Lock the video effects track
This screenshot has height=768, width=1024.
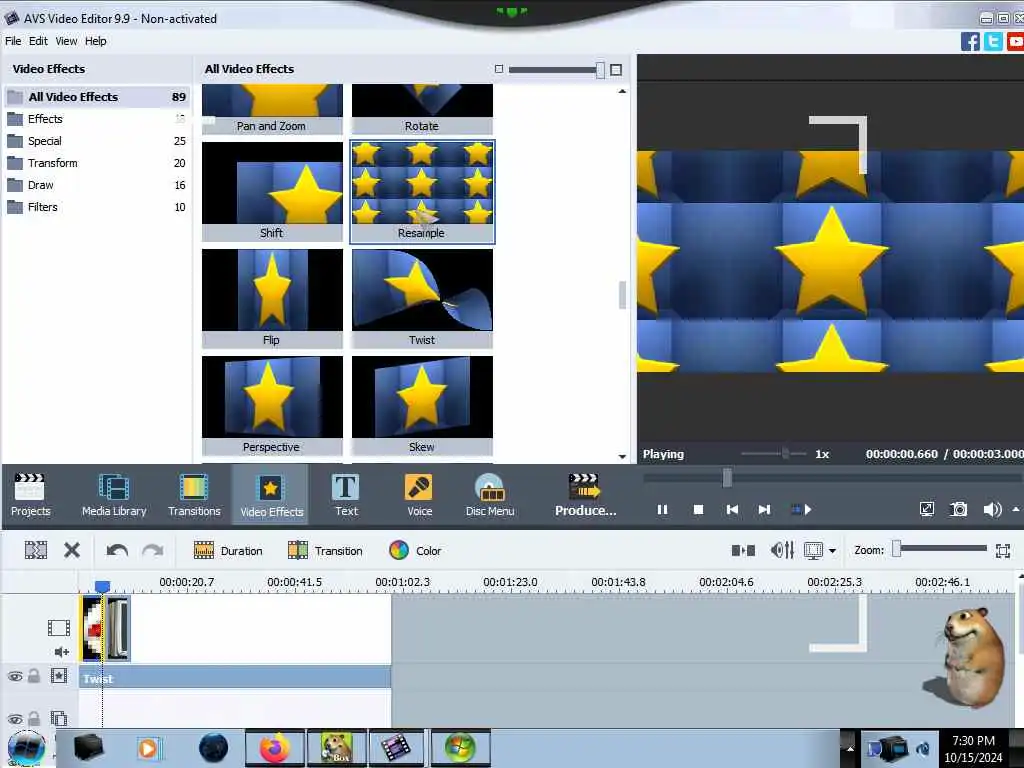pyautogui.click(x=34, y=676)
